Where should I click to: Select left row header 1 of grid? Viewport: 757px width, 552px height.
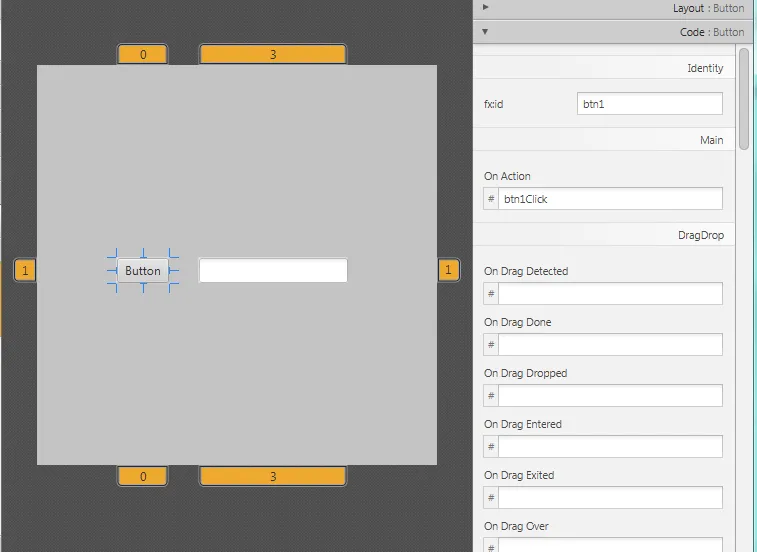(x=25, y=270)
